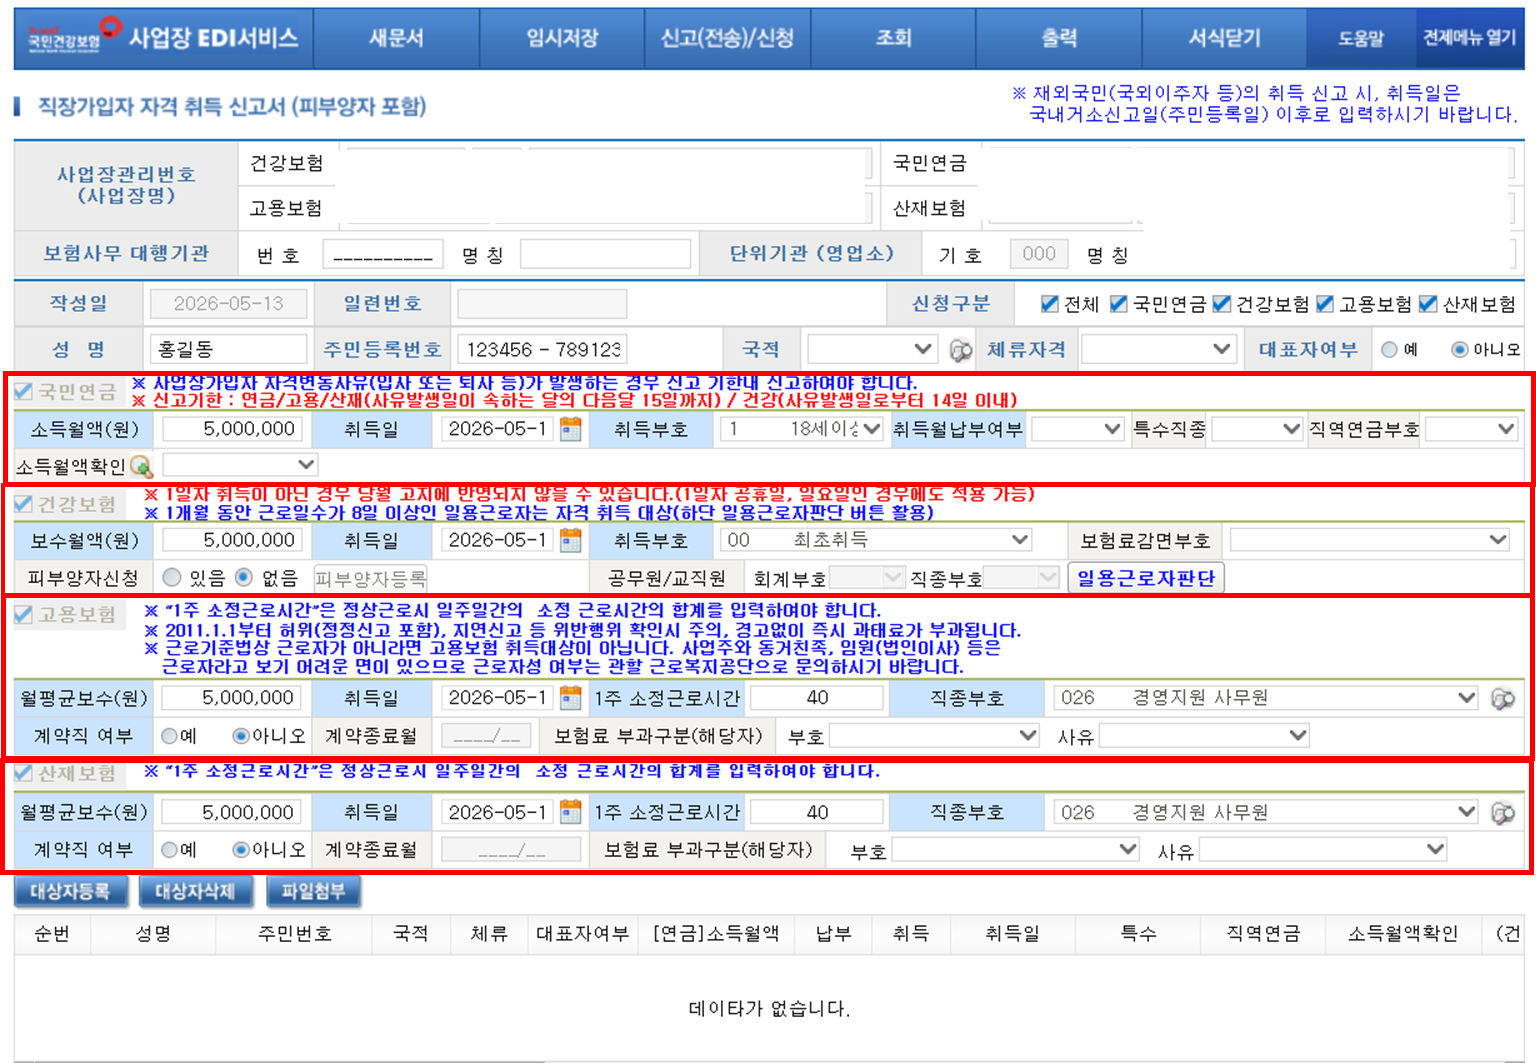Click the 일용근로자판단 button
Image resolution: width=1536 pixels, height=1063 pixels.
[x=1146, y=578]
